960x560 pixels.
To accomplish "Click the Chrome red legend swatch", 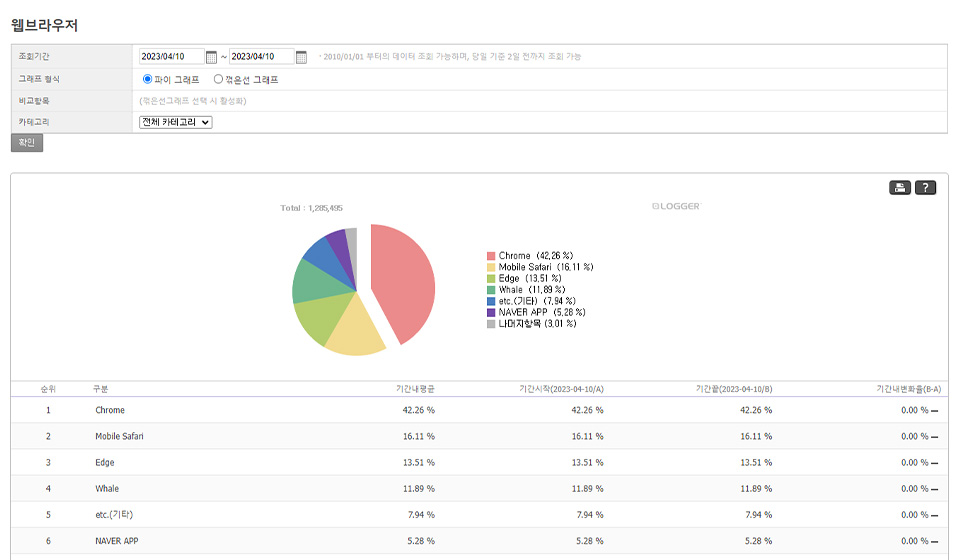I will point(491,256).
